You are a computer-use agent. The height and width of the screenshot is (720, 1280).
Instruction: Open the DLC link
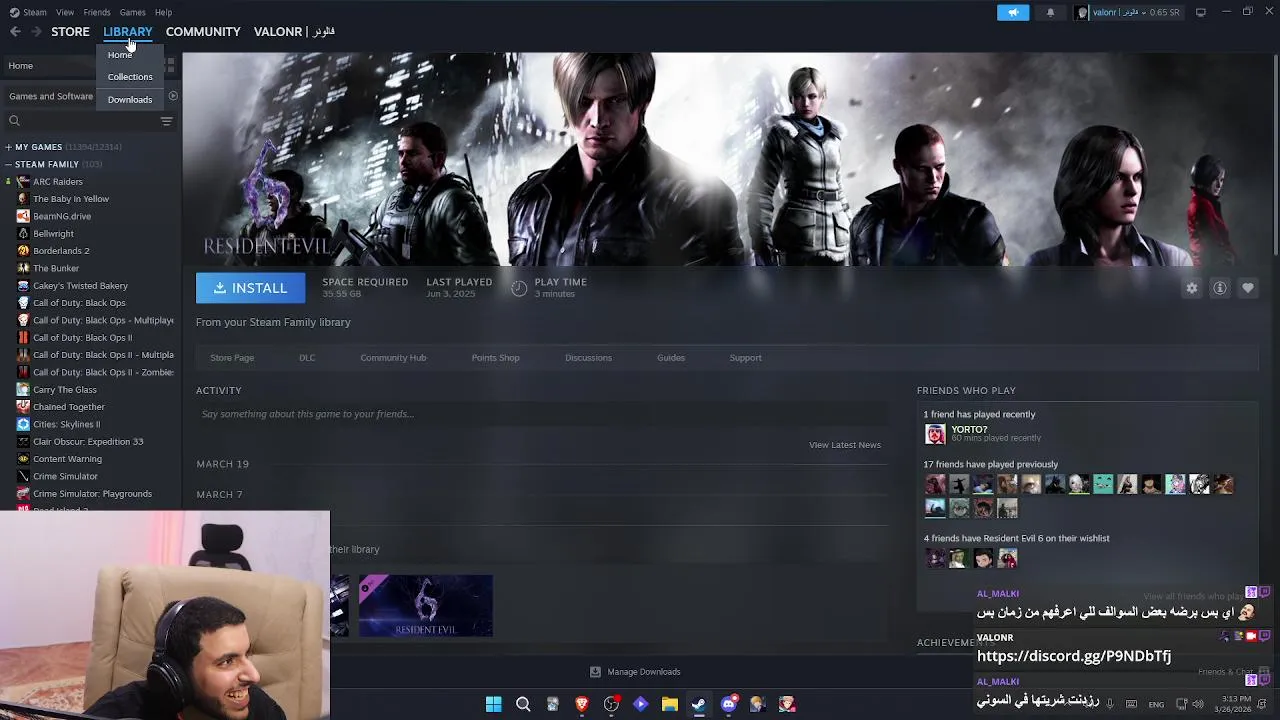point(307,358)
